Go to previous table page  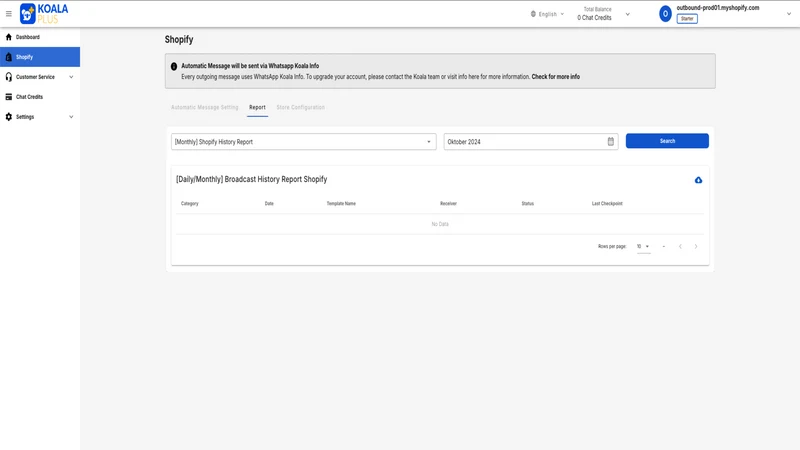[x=680, y=246]
